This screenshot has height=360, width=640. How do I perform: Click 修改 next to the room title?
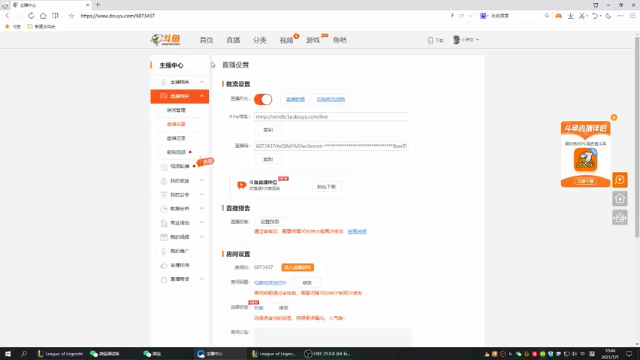(x=307, y=282)
